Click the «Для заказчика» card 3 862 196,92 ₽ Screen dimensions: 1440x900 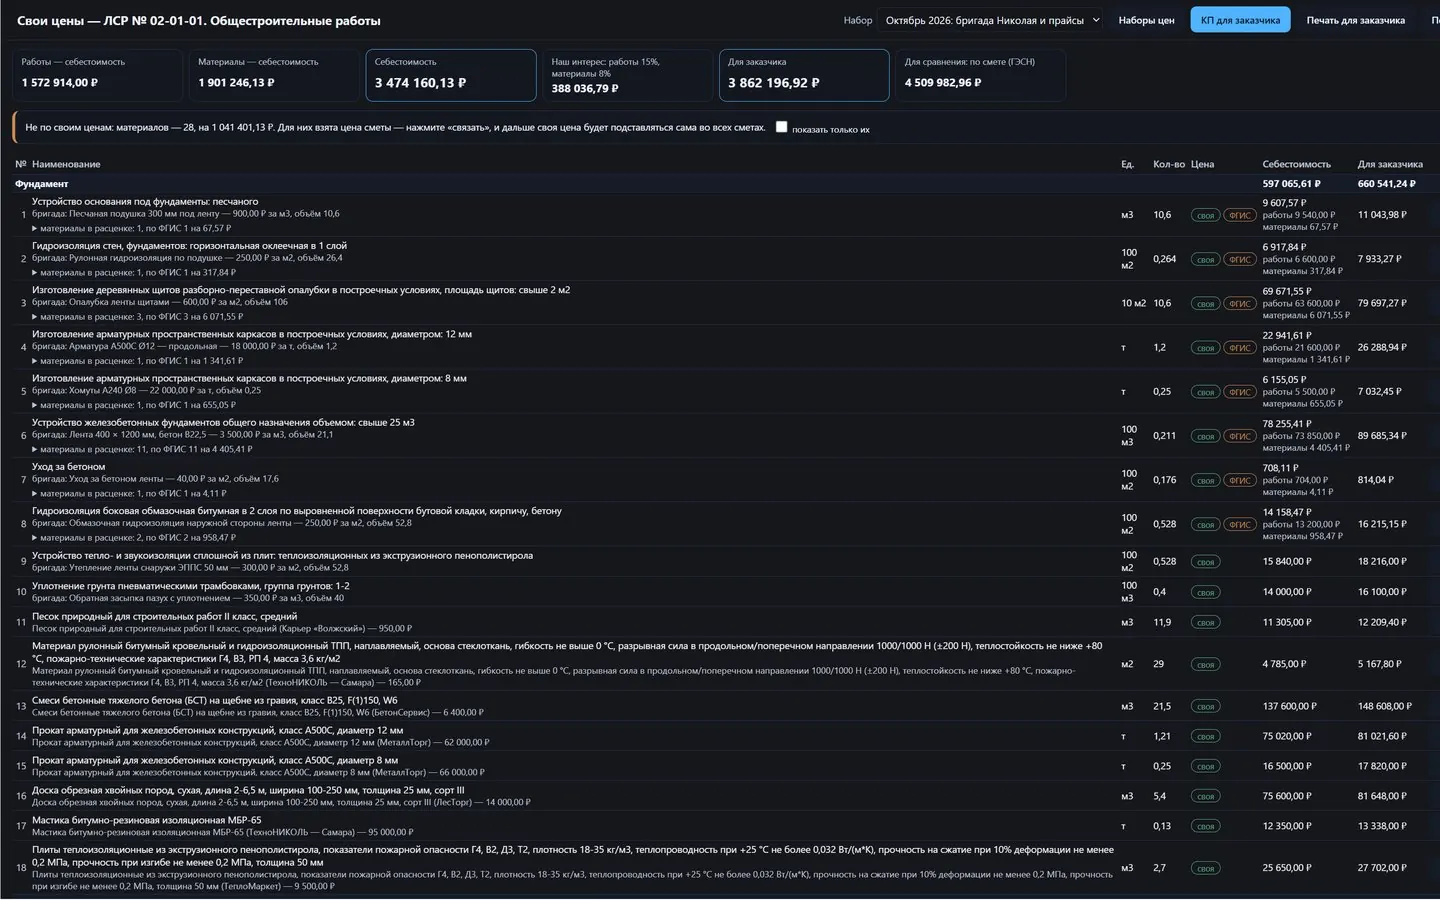(804, 75)
